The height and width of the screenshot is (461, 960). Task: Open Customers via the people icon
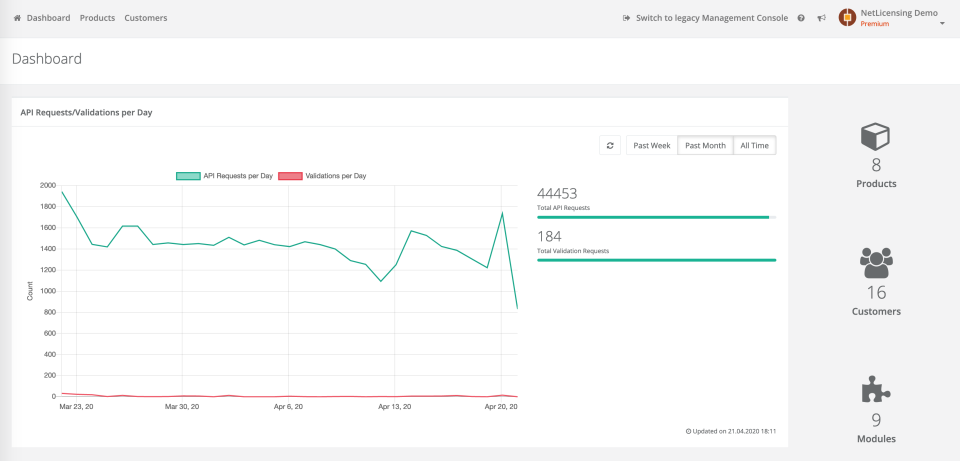(x=876, y=263)
